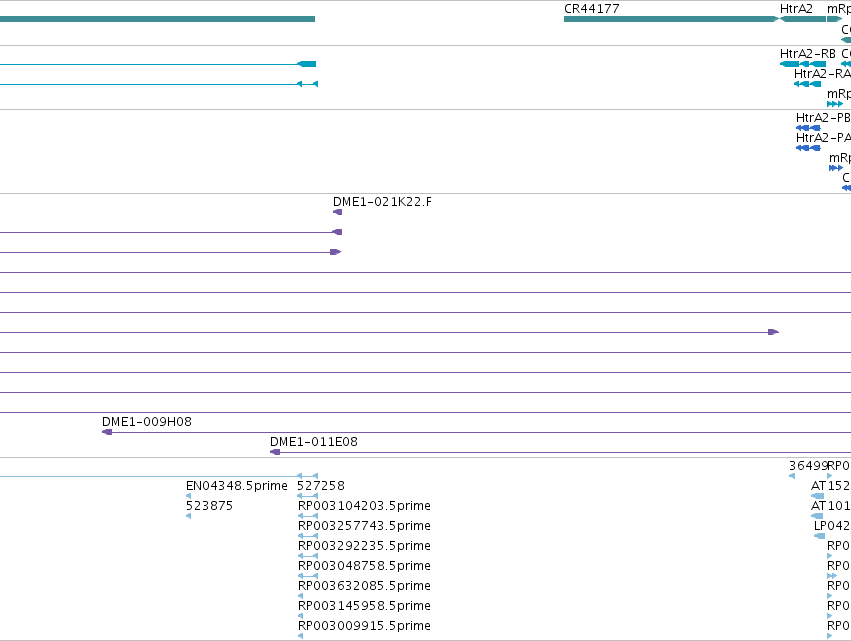
Task: Click the HtrA2-PB protein feature
Action: click(808, 128)
